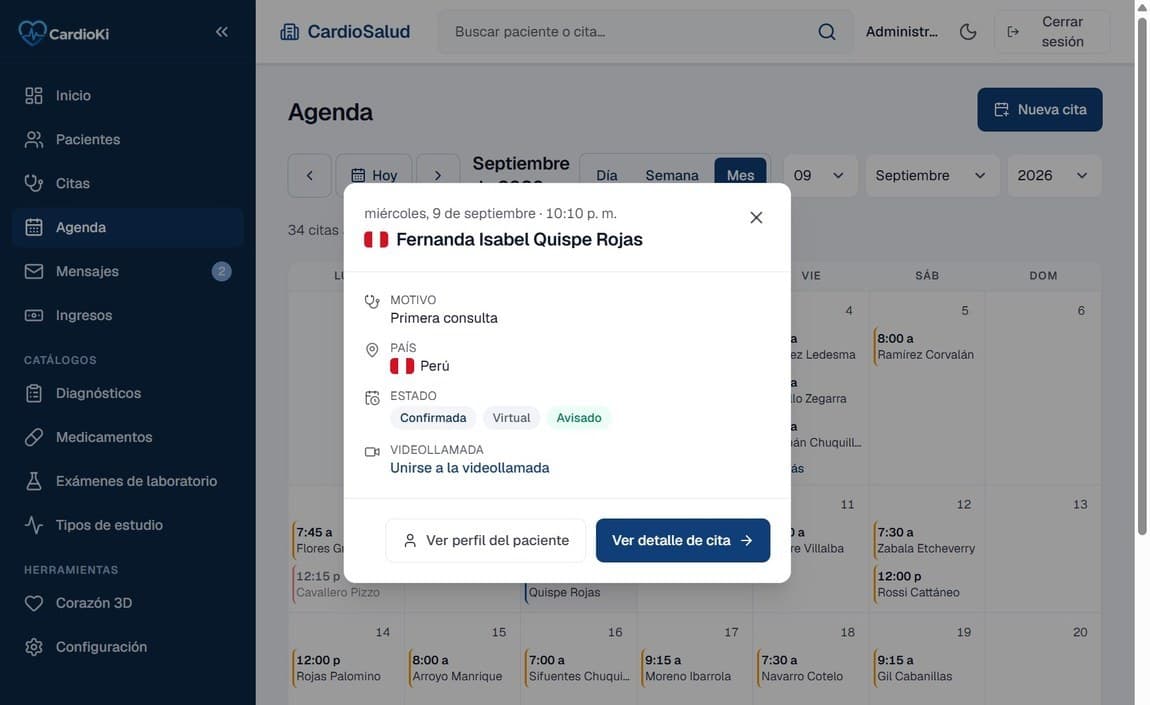Open 8:00 a Arroyo Manrique appointment
The height and width of the screenshot is (705, 1150).
(x=461, y=668)
